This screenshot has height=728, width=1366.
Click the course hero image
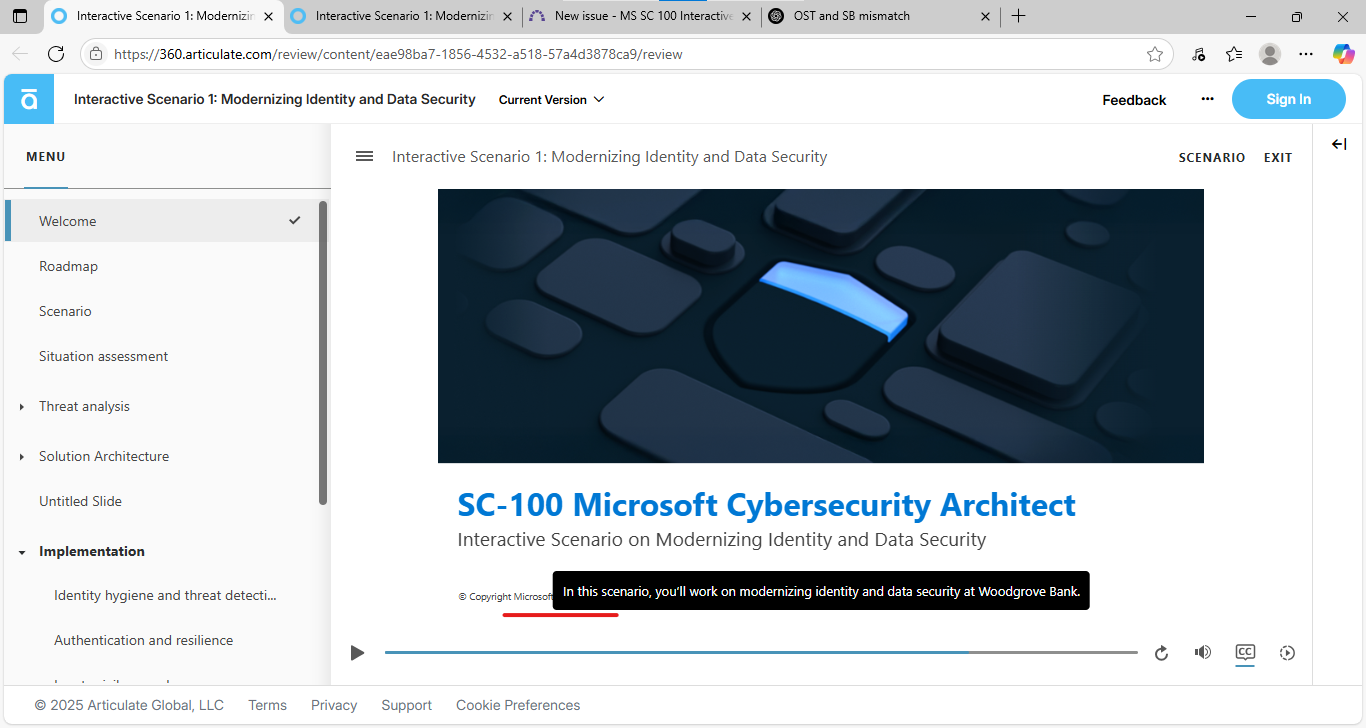tap(821, 326)
